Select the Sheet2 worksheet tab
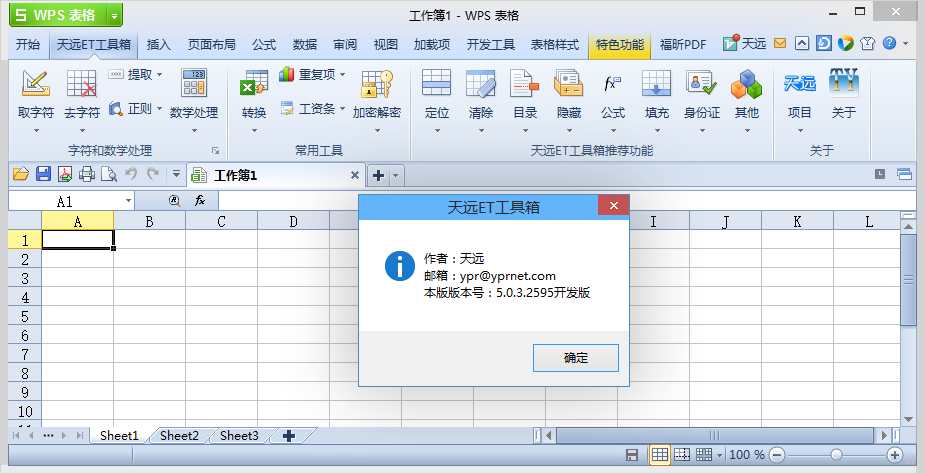 click(179, 436)
